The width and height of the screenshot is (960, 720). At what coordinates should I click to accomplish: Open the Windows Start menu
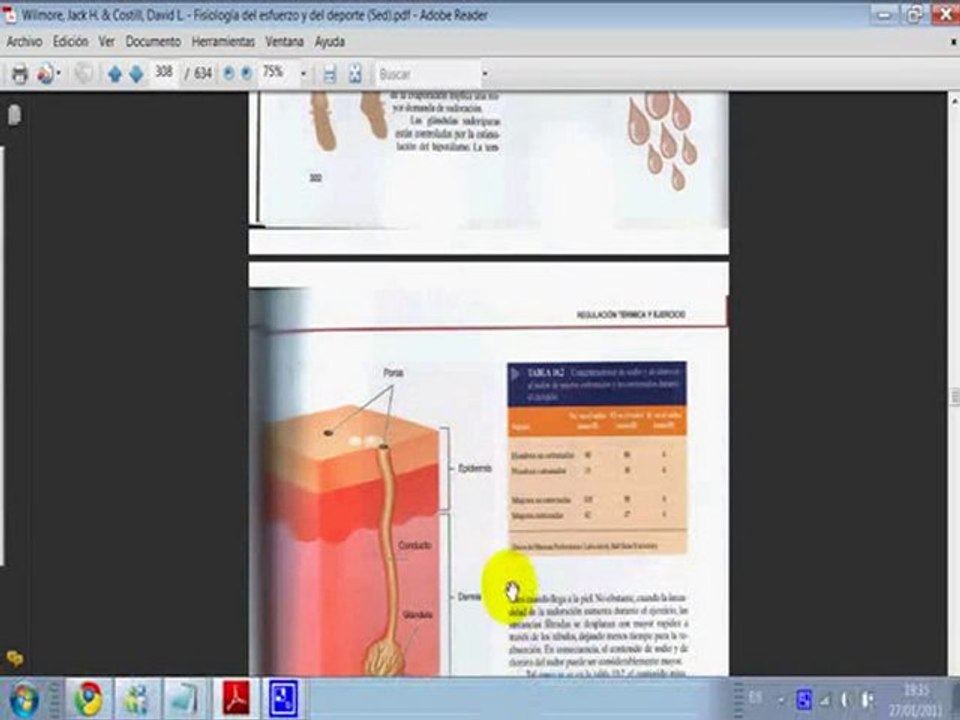click(x=24, y=699)
